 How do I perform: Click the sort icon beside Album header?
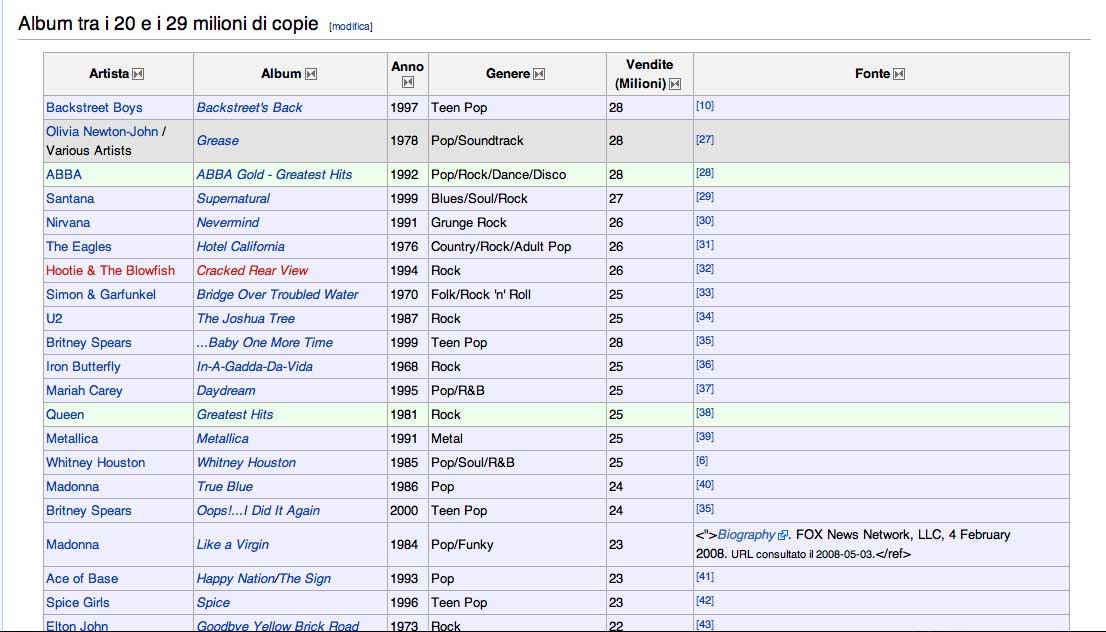coord(311,74)
